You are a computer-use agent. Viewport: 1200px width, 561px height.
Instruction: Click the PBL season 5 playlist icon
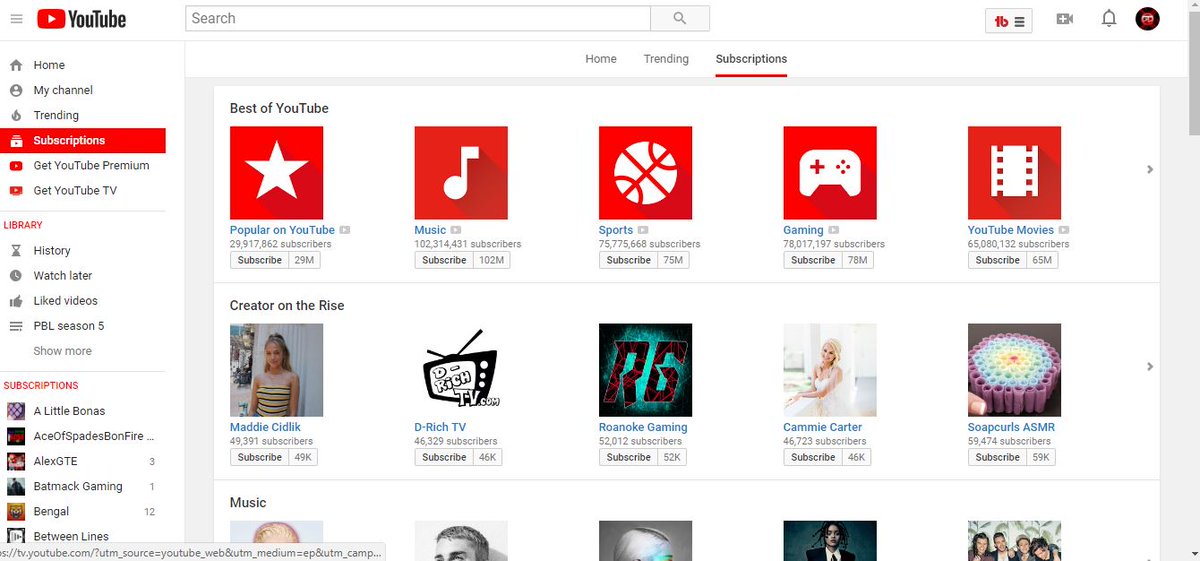tap(15, 326)
